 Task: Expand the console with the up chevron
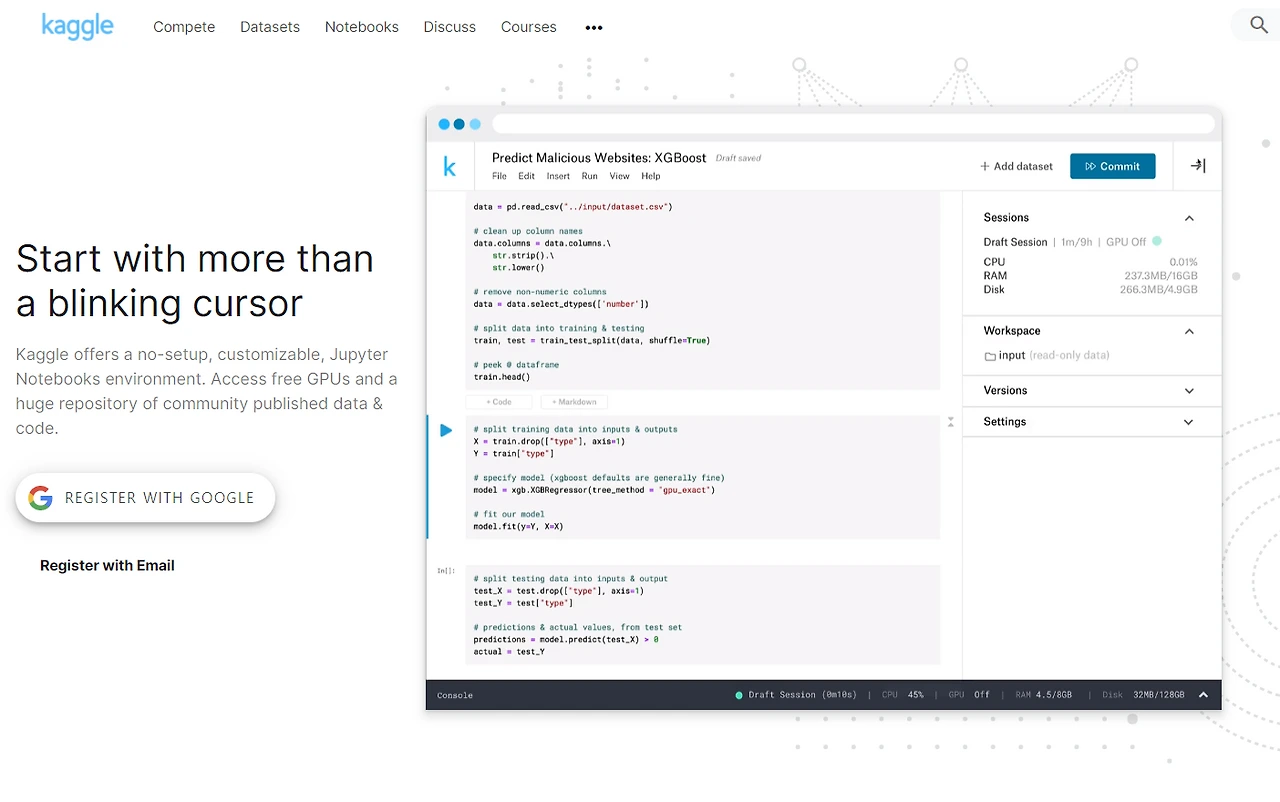click(x=1203, y=695)
